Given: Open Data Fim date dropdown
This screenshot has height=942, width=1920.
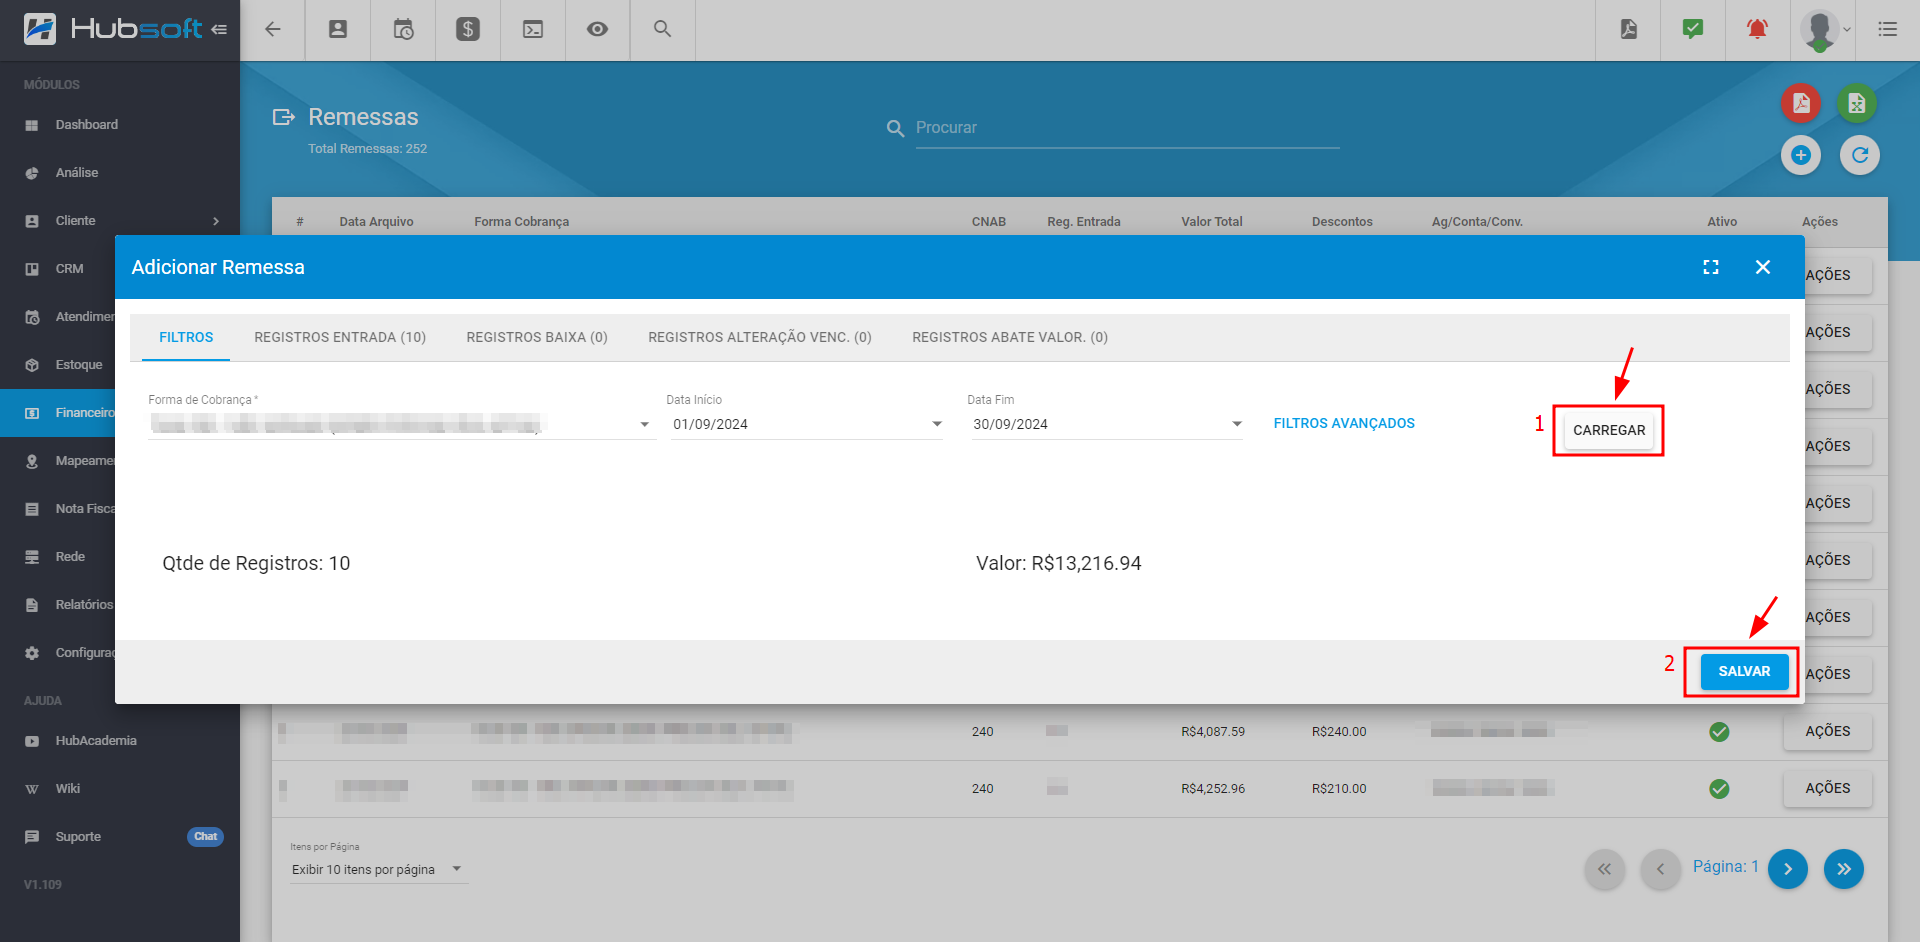Looking at the screenshot, I should (1107, 424).
